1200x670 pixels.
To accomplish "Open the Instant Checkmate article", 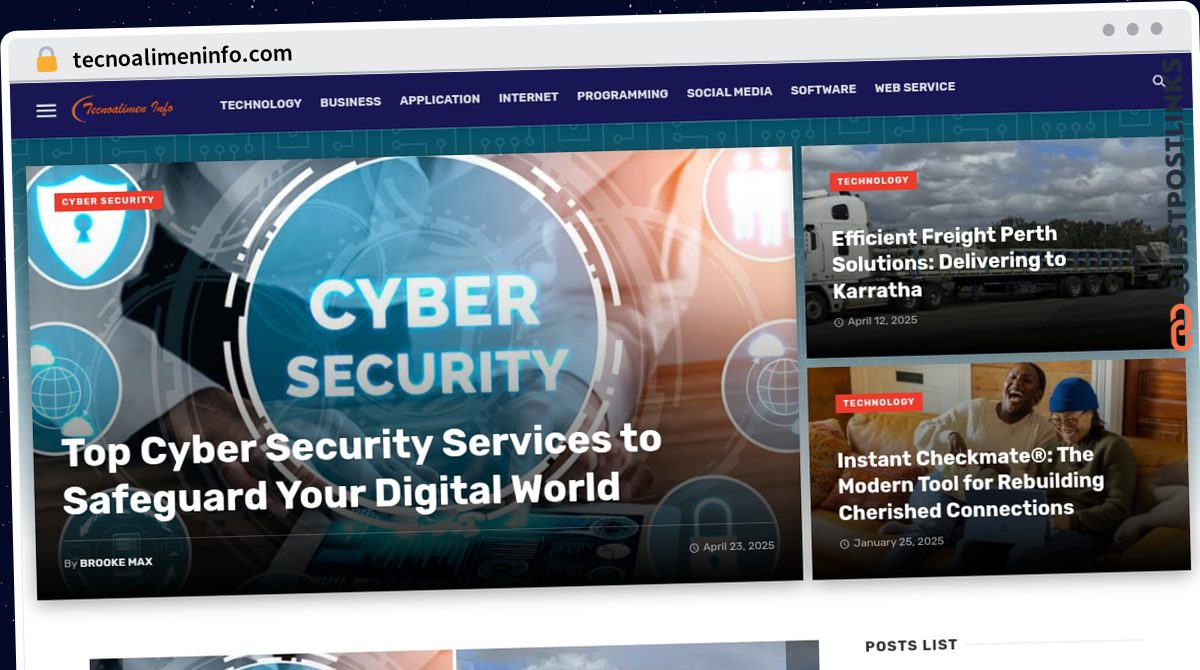I will [970, 484].
